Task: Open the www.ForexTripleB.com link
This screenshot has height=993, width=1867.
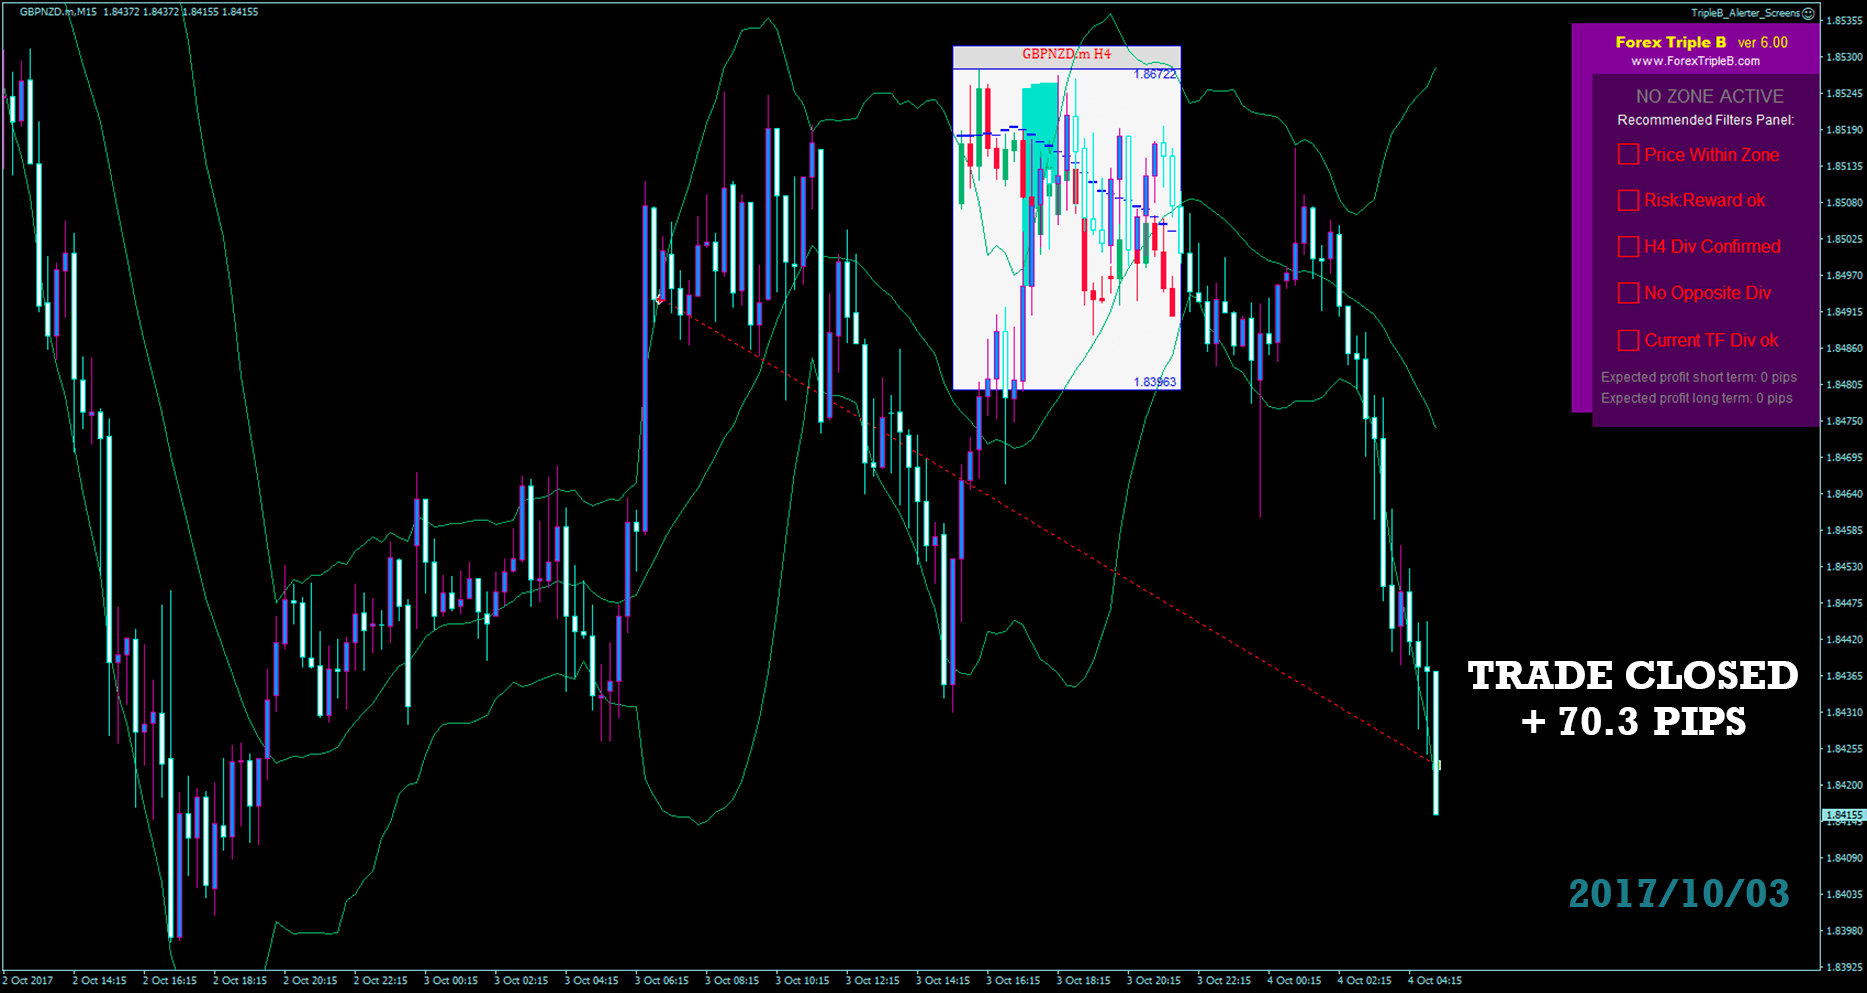Action: point(1695,61)
